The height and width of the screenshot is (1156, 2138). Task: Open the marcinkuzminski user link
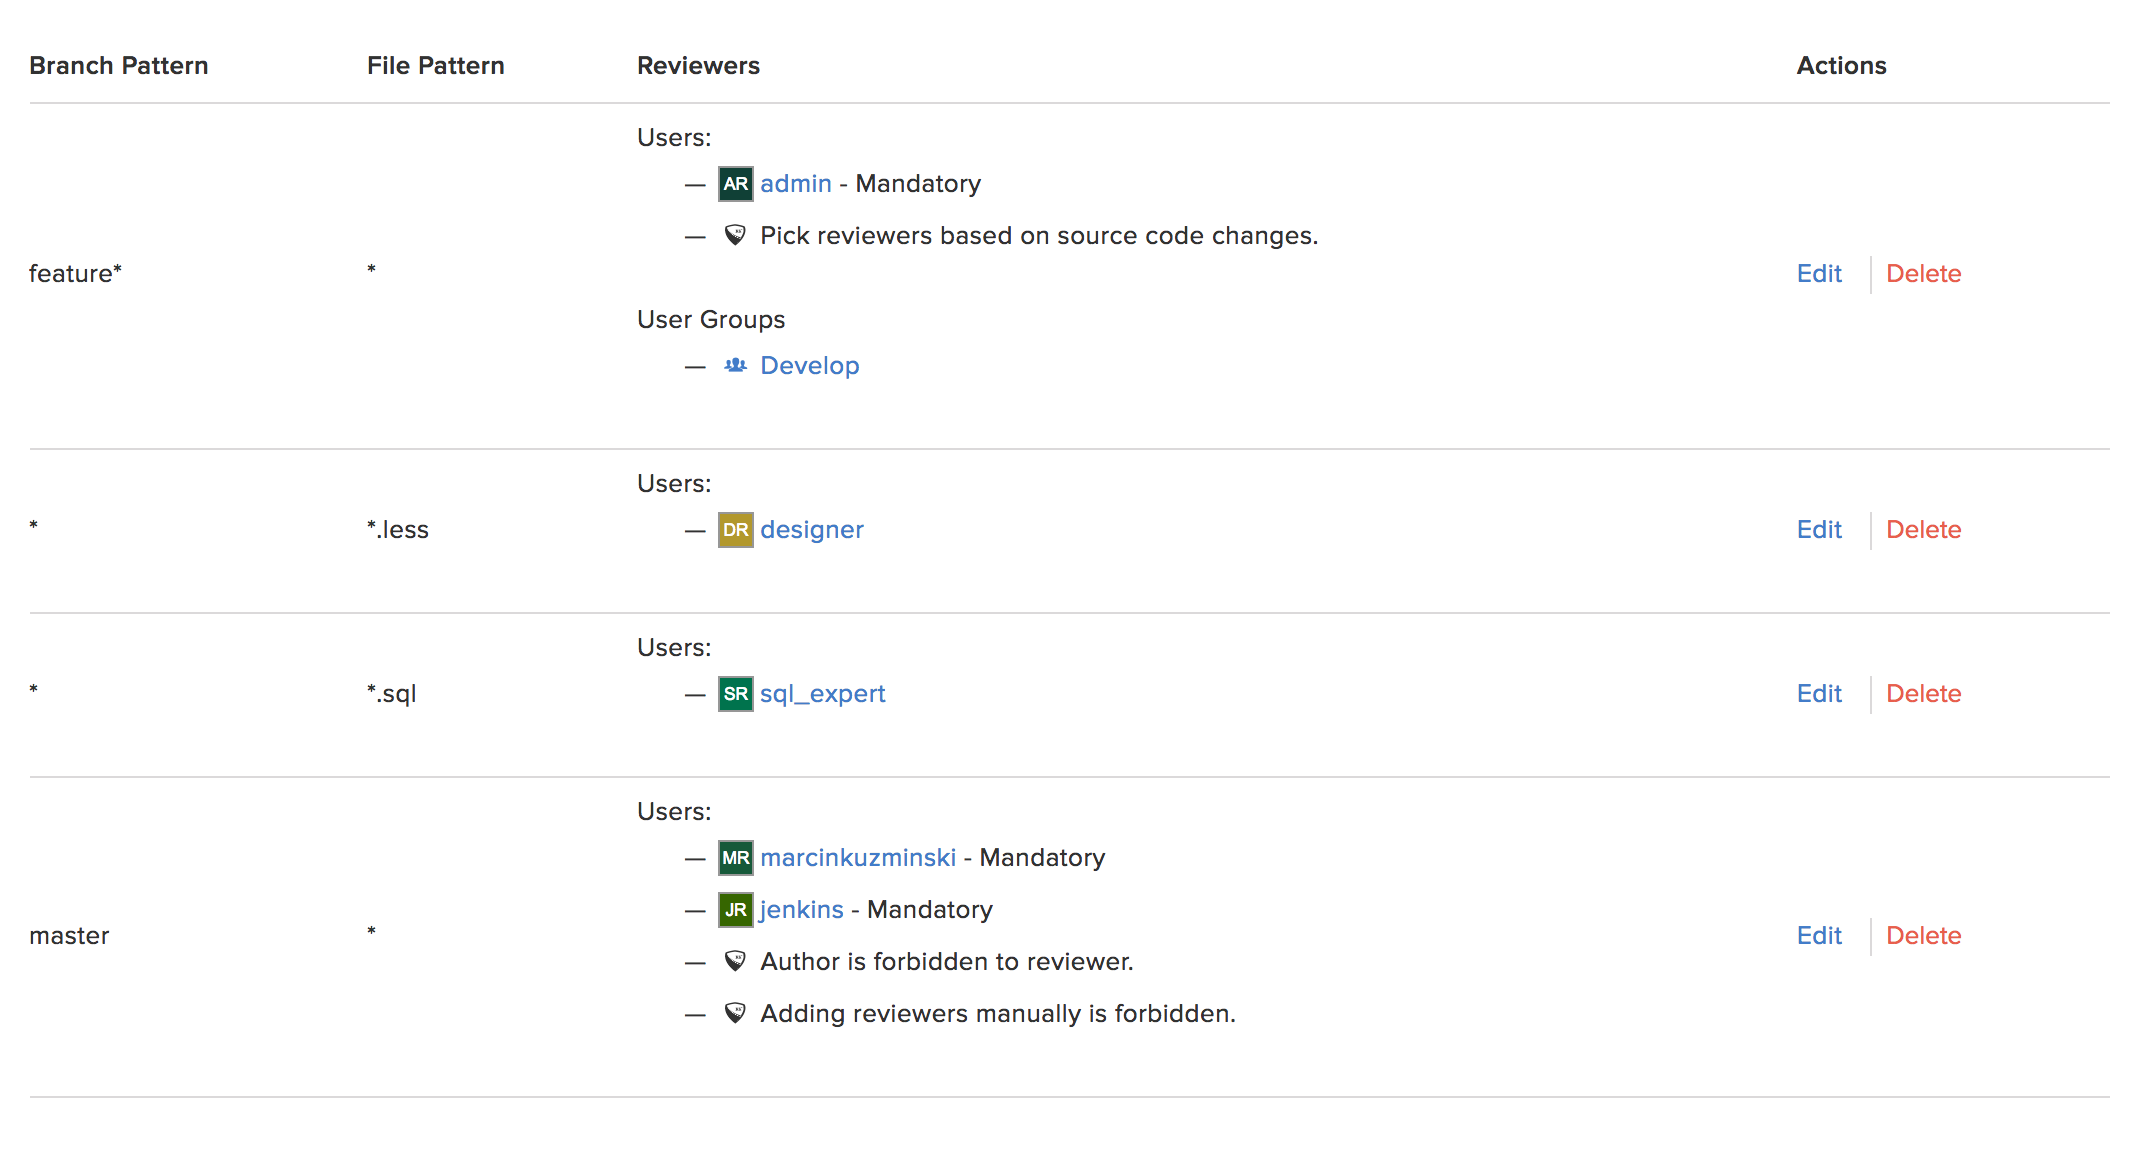click(x=858, y=858)
